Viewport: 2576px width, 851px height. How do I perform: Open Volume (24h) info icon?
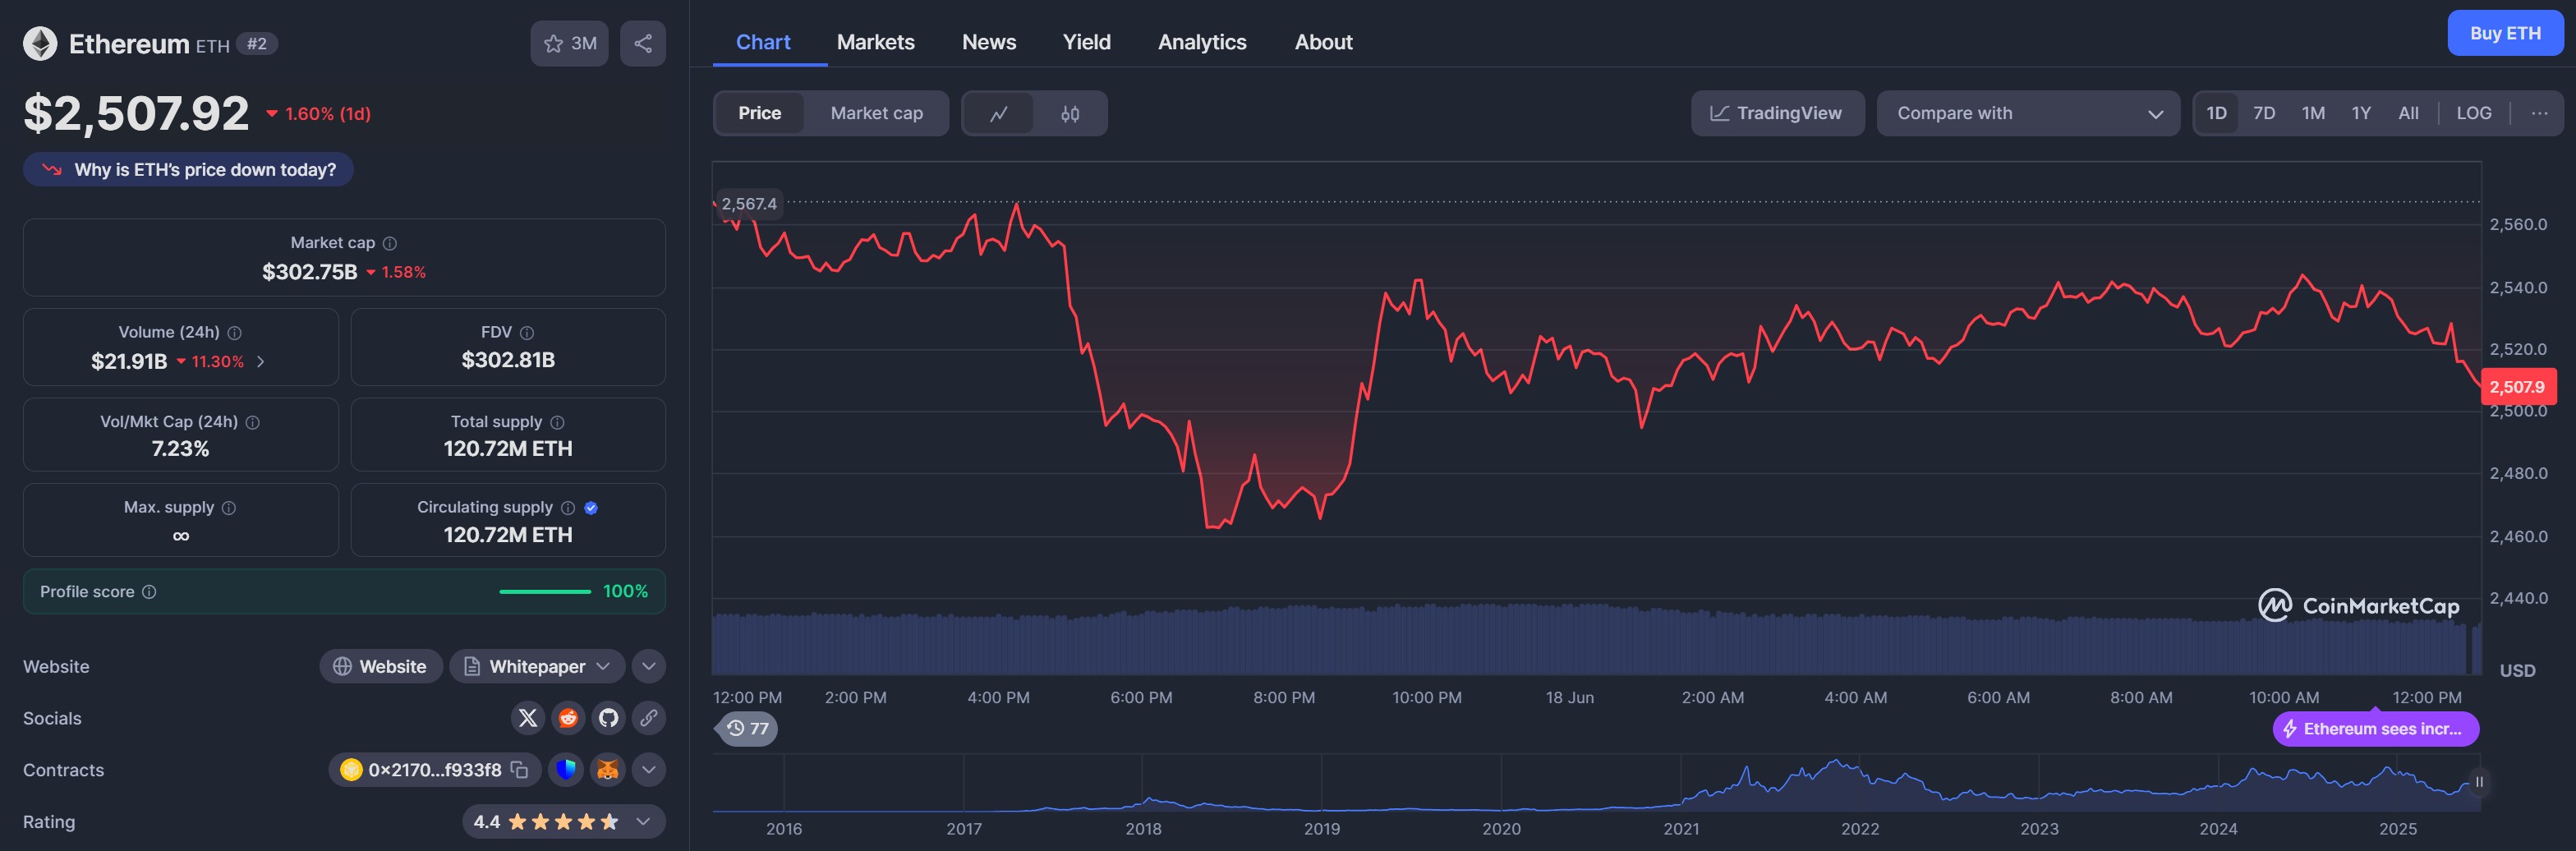click(x=234, y=333)
